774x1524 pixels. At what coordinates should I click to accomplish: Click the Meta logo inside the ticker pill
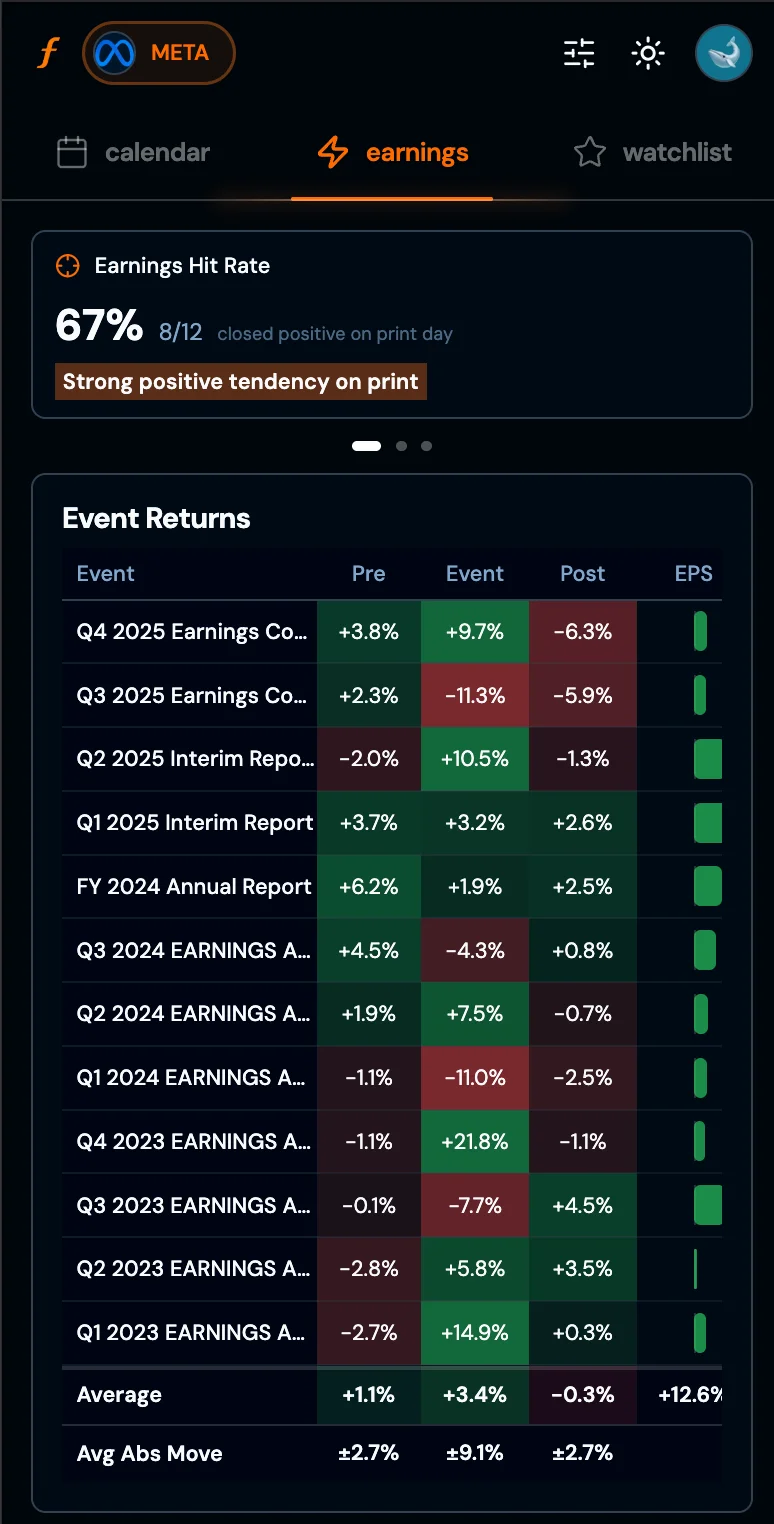pos(113,52)
